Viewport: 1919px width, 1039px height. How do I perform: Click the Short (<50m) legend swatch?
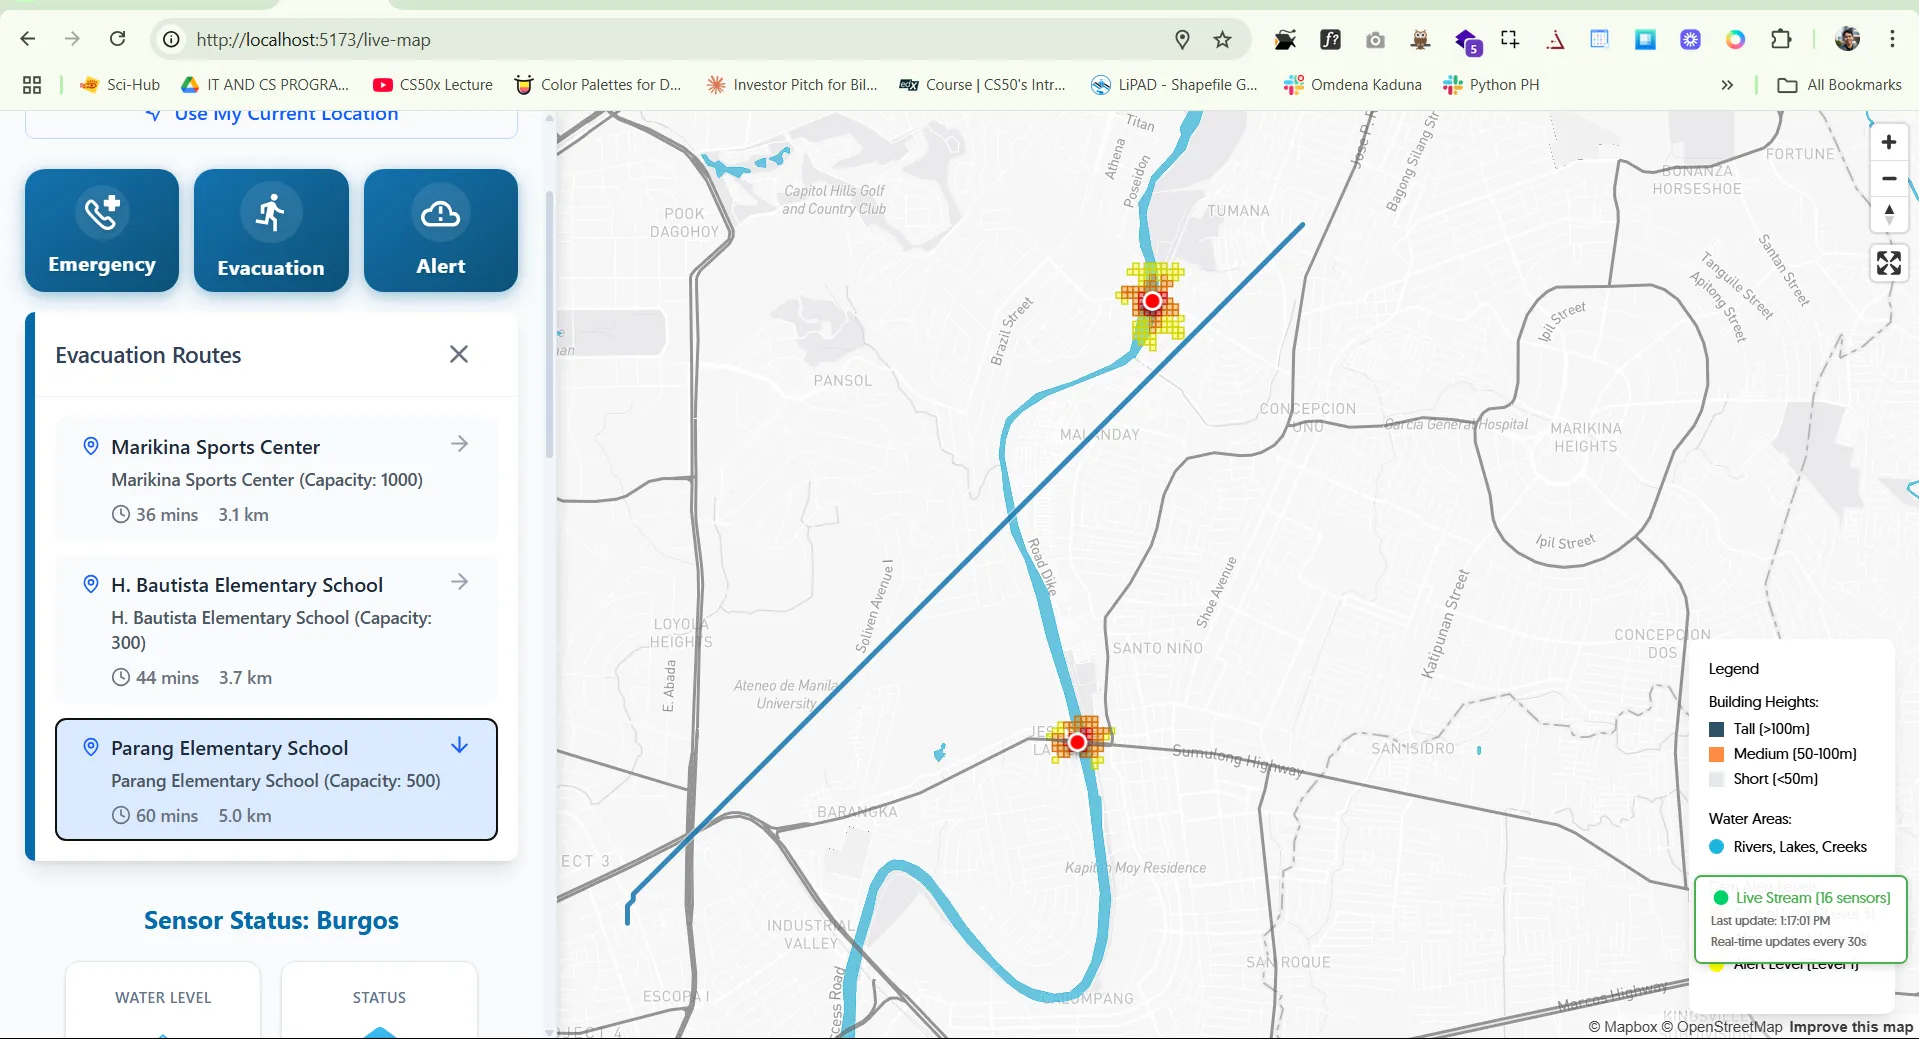(x=1717, y=779)
